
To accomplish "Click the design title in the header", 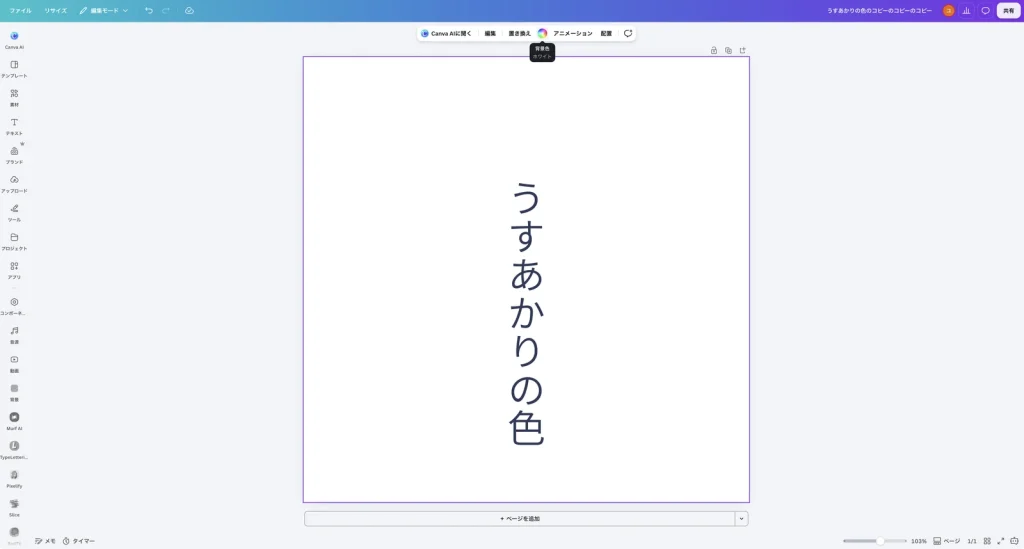I will [880, 10].
